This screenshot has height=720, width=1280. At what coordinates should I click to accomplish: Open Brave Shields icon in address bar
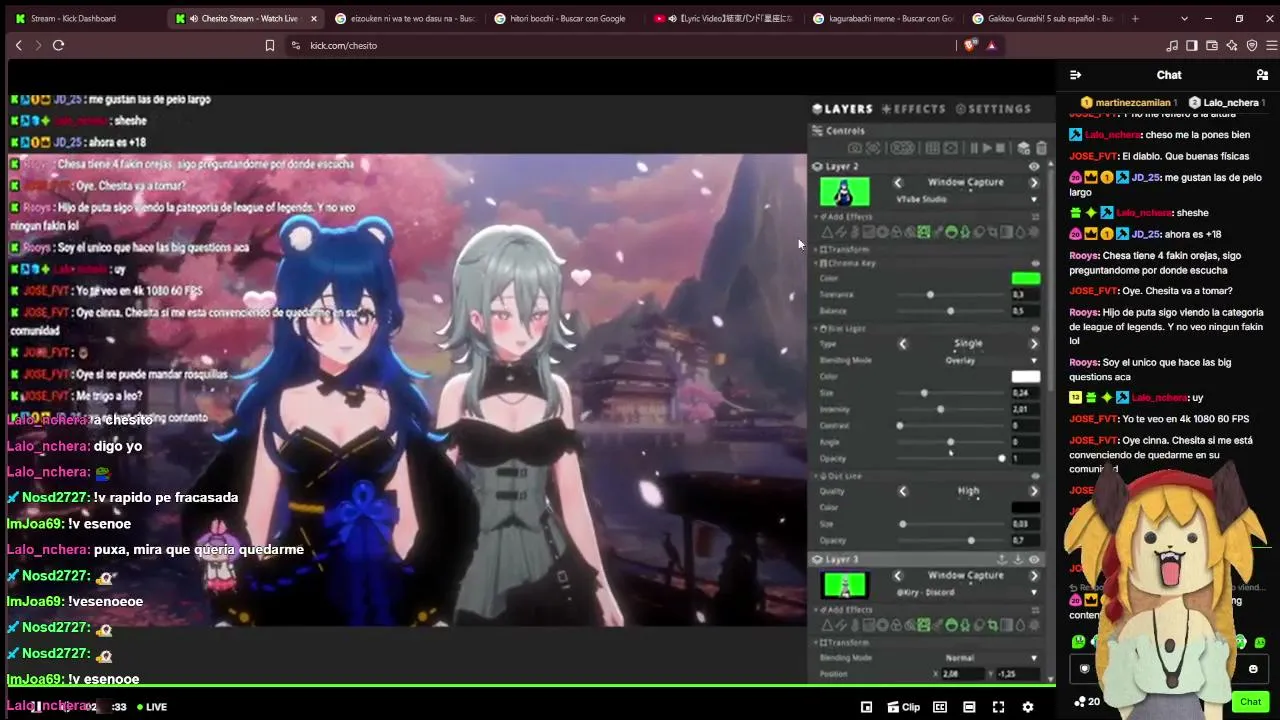970,45
